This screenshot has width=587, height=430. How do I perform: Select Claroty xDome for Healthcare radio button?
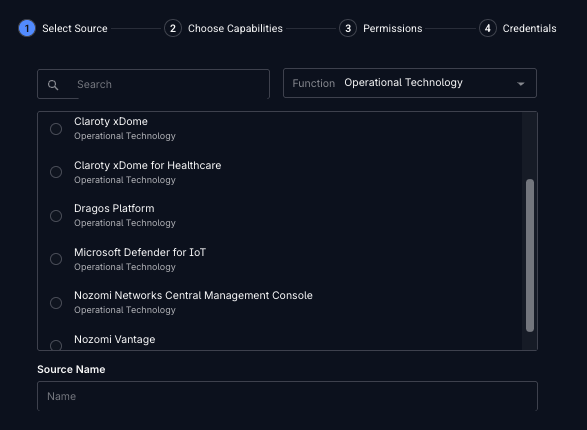click(56, 172)
